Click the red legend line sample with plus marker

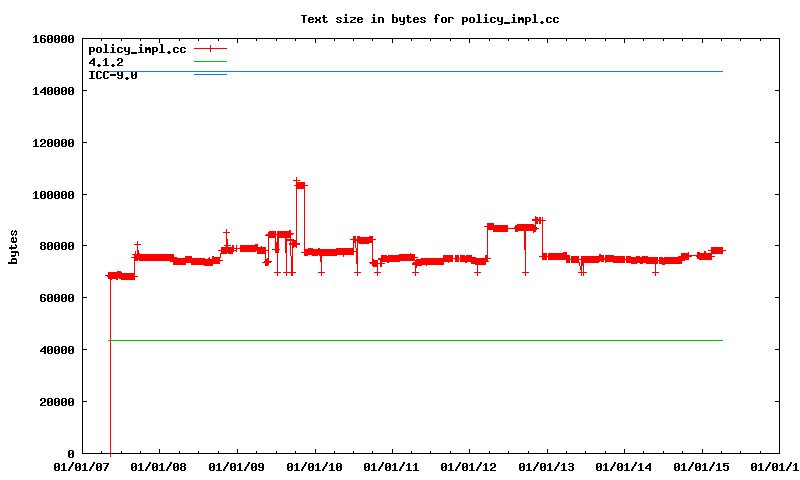coord(210,48)
